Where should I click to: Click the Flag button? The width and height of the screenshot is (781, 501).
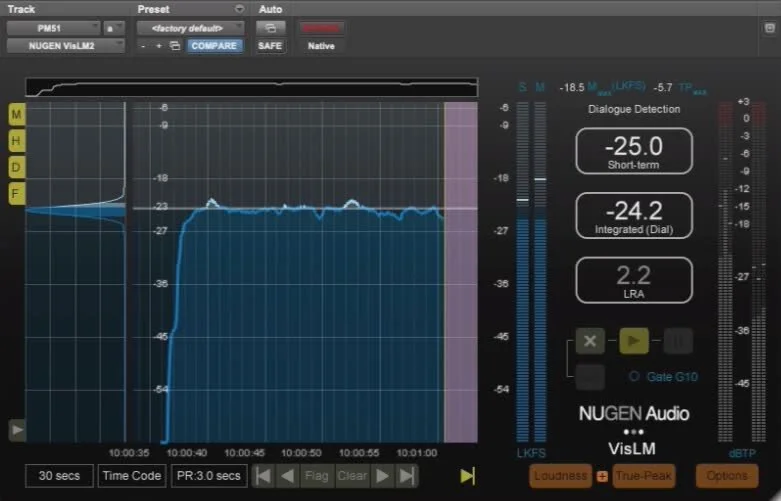[x=317, y=476]
